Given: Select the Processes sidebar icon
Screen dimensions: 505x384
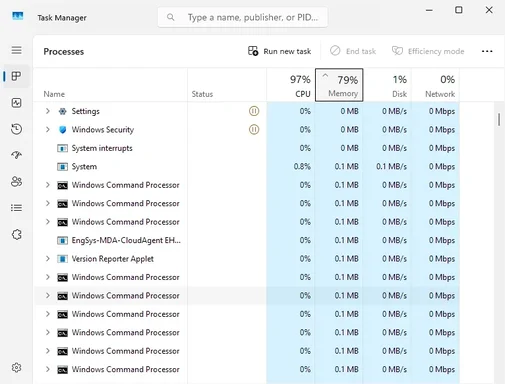Looking at the screenshot, I should click(x=16, y=76).
